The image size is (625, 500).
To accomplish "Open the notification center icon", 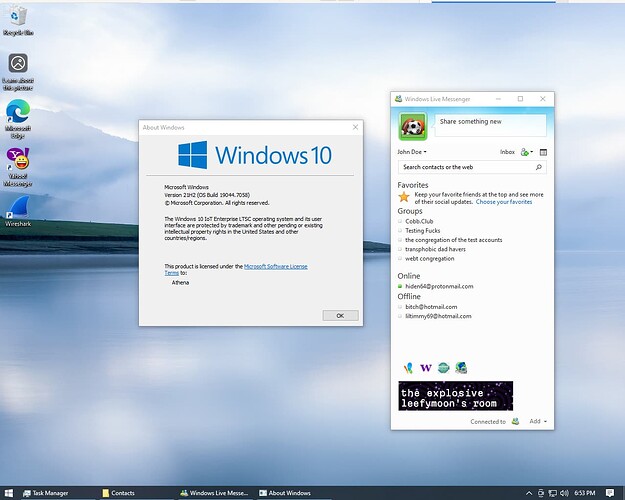I will (609, 493).
